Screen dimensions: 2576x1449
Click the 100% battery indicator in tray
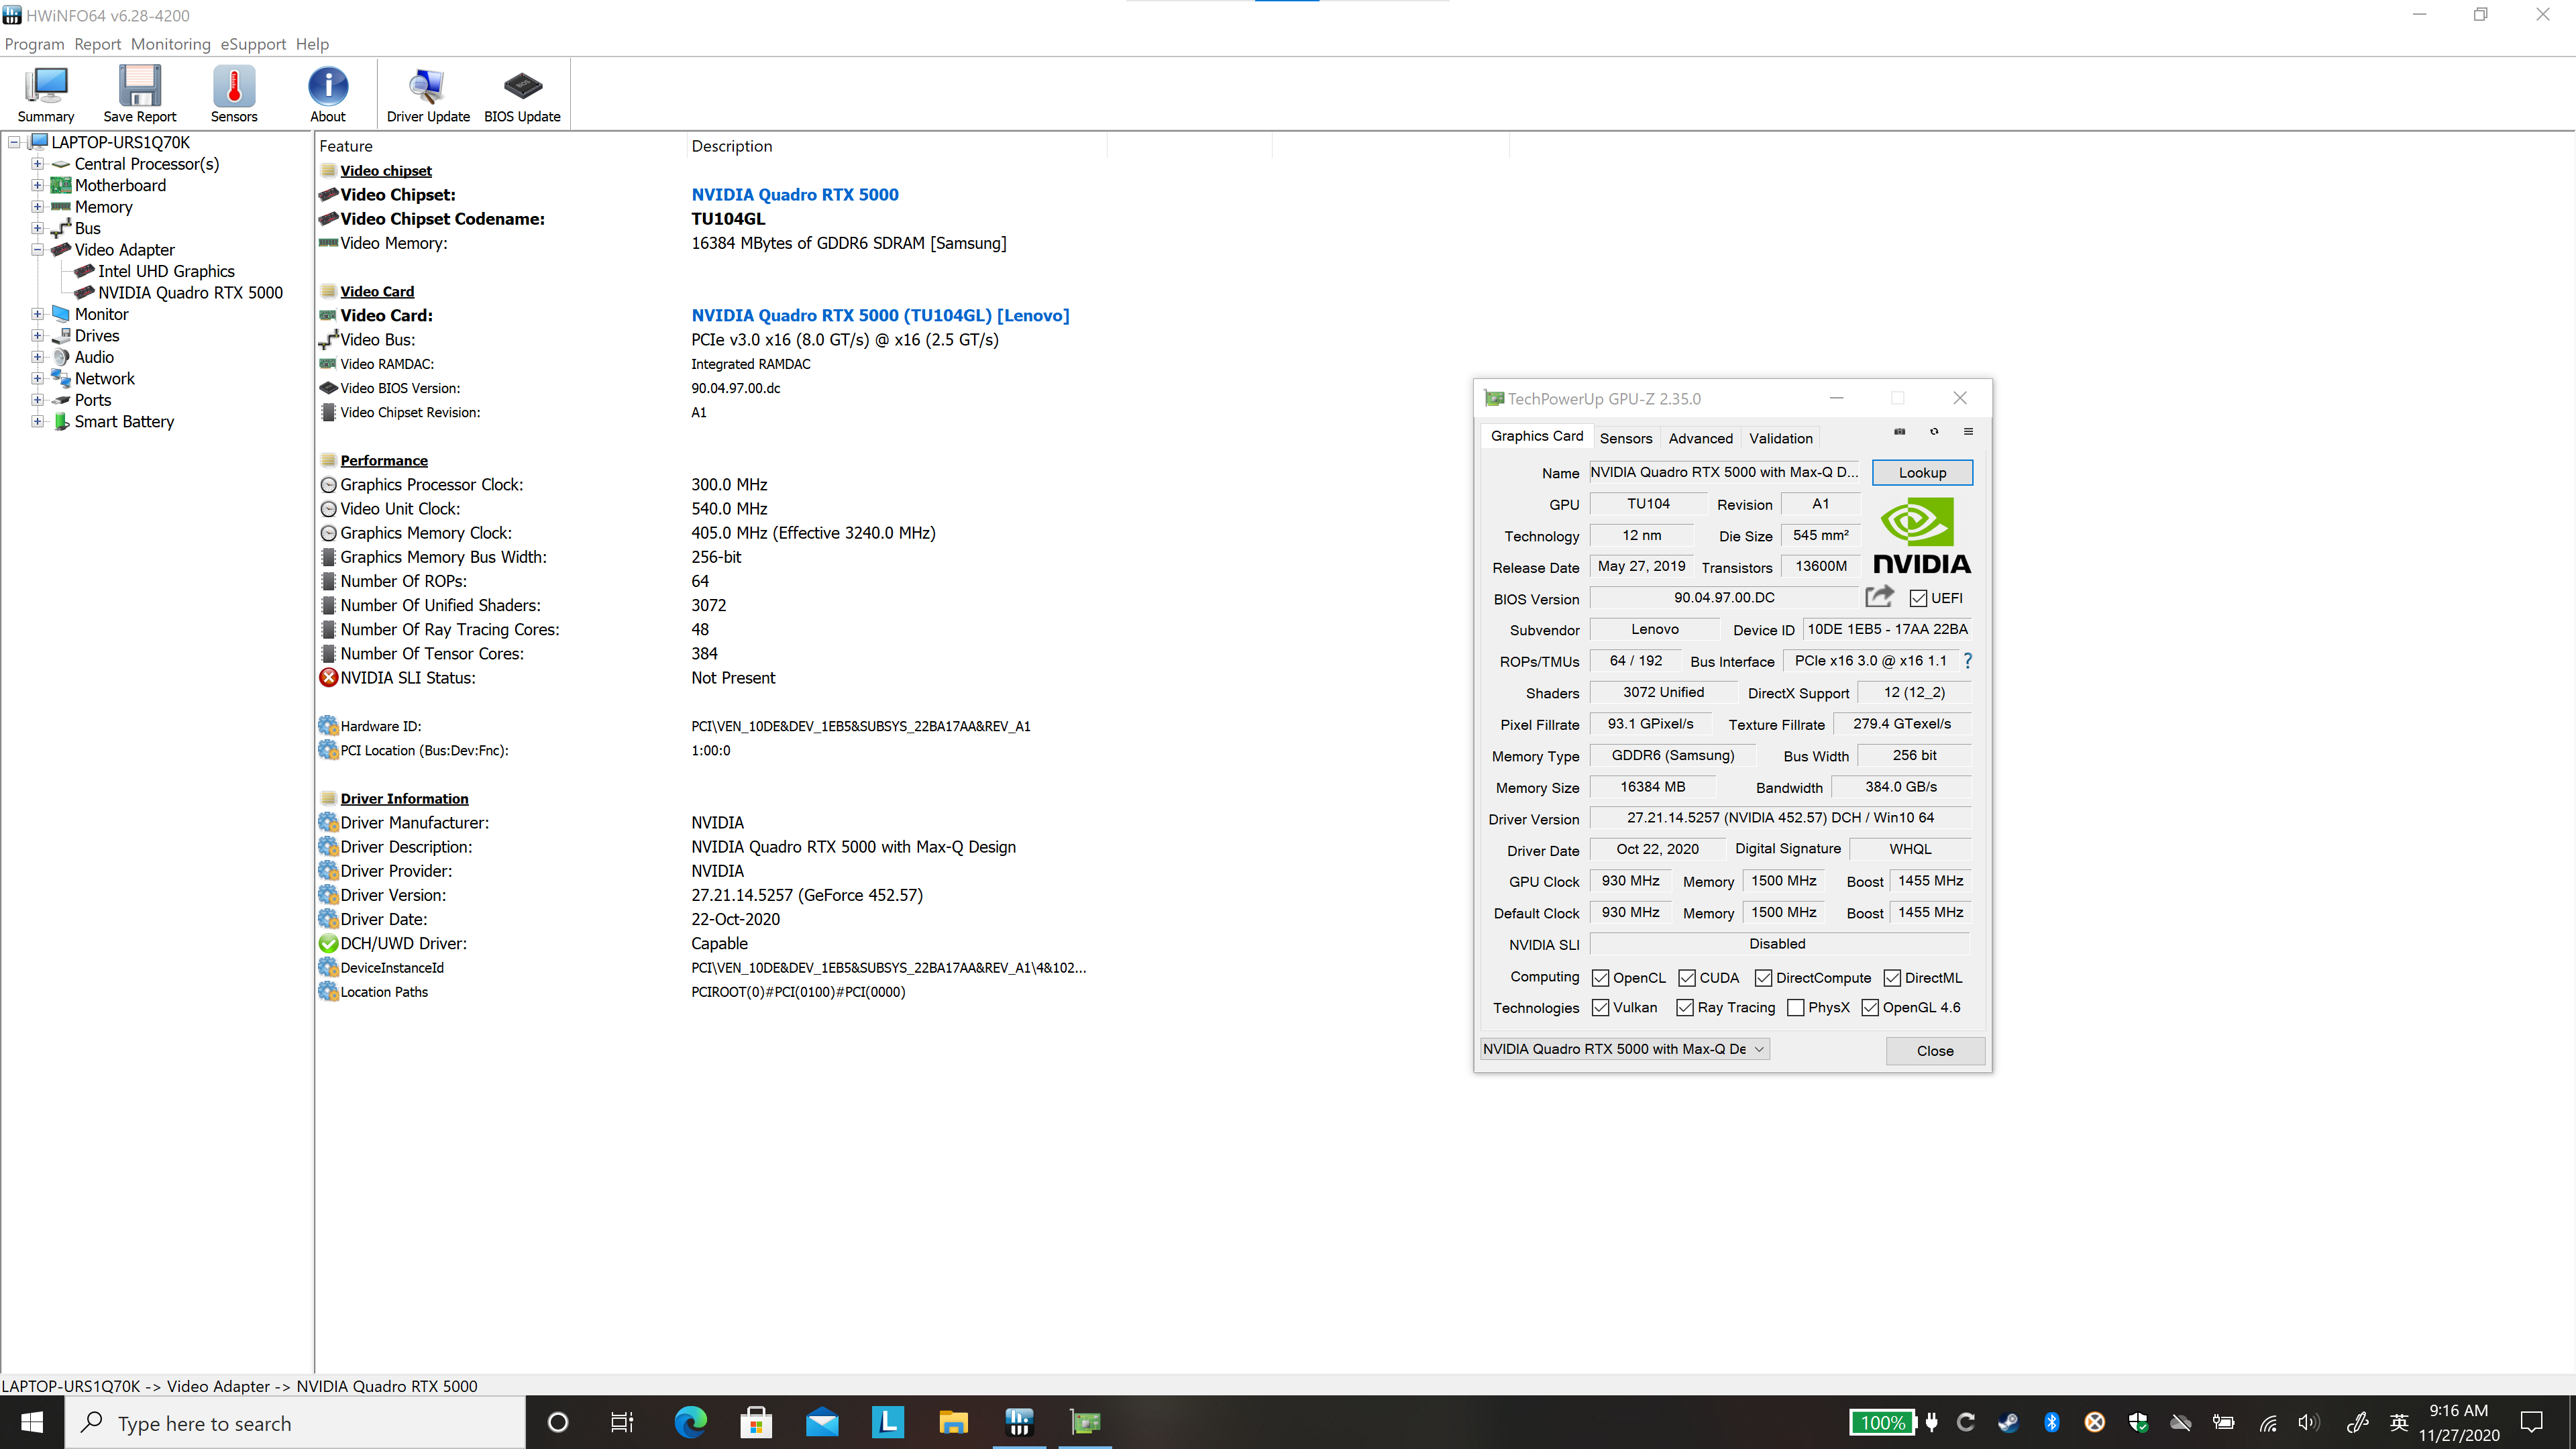pyautogui.click(x=1882, y=1422)
